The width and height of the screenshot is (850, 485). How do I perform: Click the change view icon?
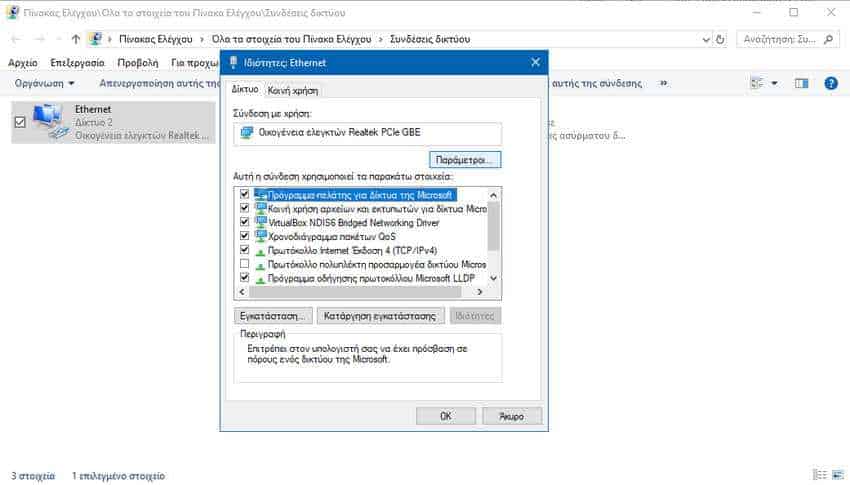pyautogui.click(x=757, y=83)
